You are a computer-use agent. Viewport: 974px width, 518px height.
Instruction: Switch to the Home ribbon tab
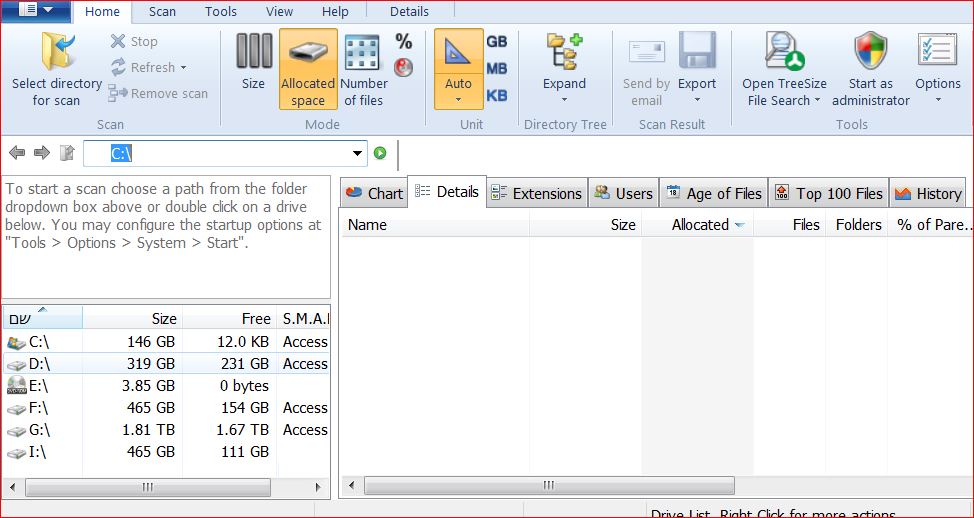click(102, 12)
